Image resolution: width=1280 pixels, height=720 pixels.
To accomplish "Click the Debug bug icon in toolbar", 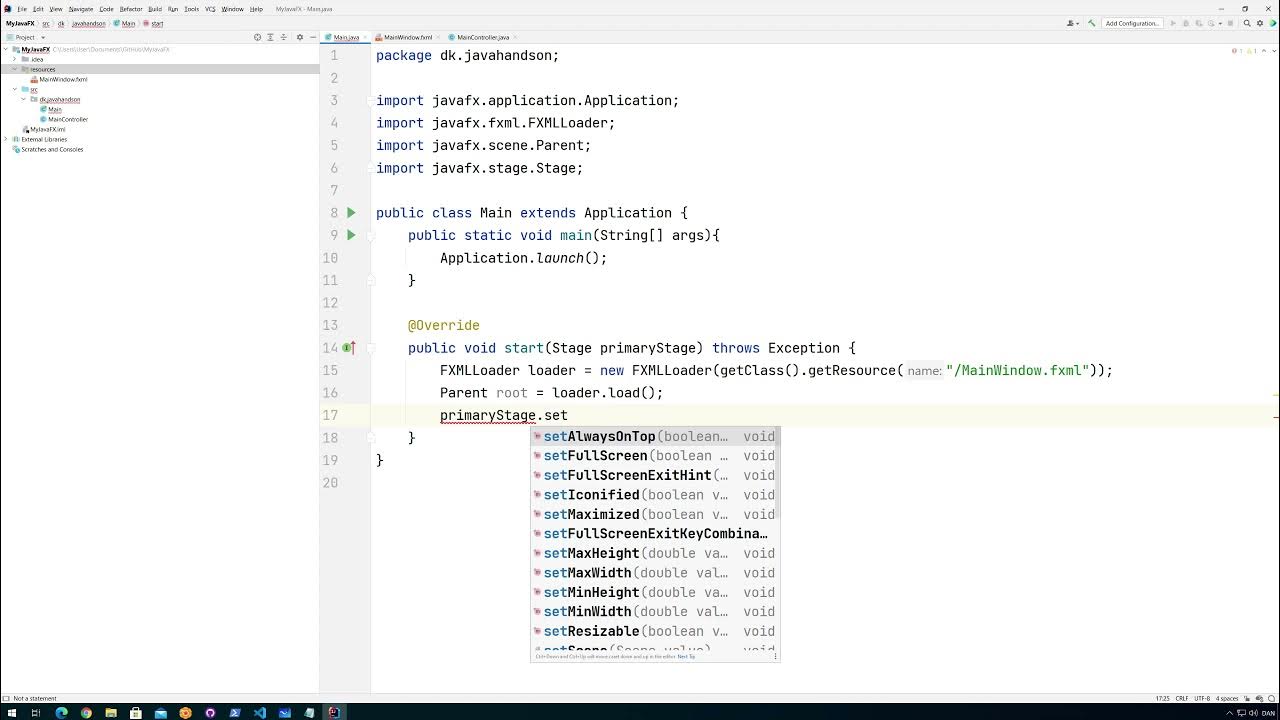I will click(x=1186, y=23).
